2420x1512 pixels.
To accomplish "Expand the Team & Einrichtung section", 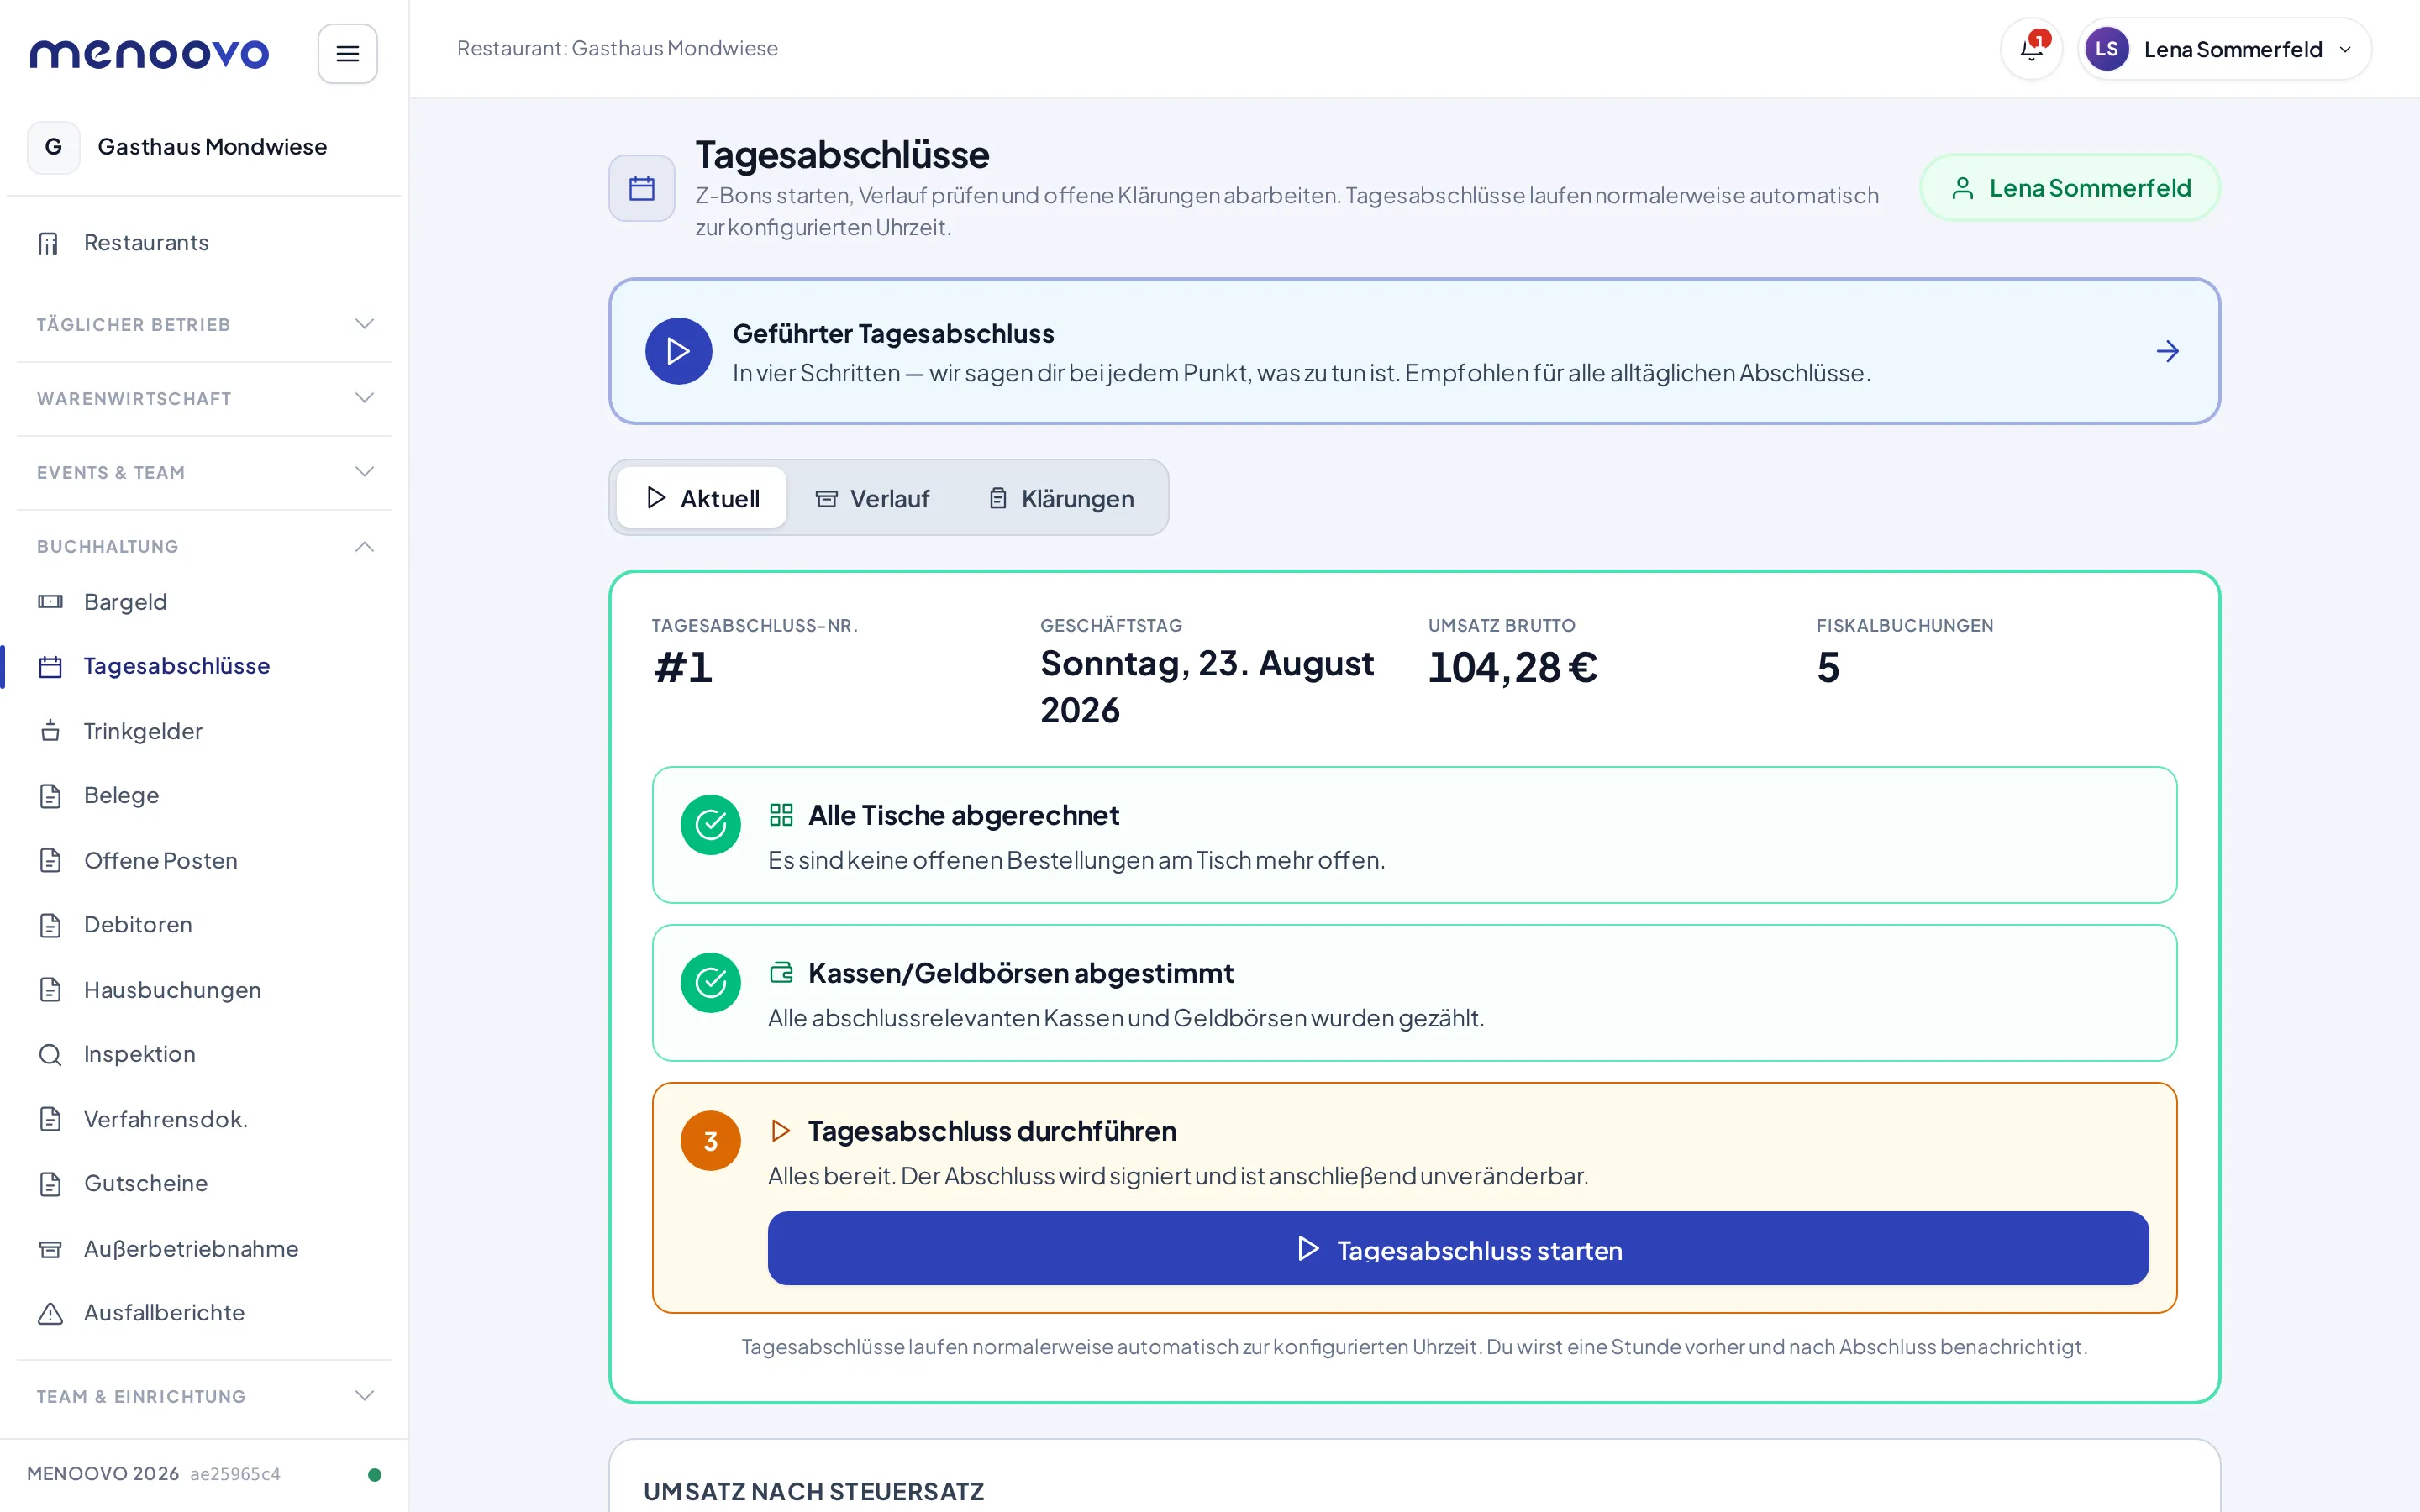I will coord(204,1396).
